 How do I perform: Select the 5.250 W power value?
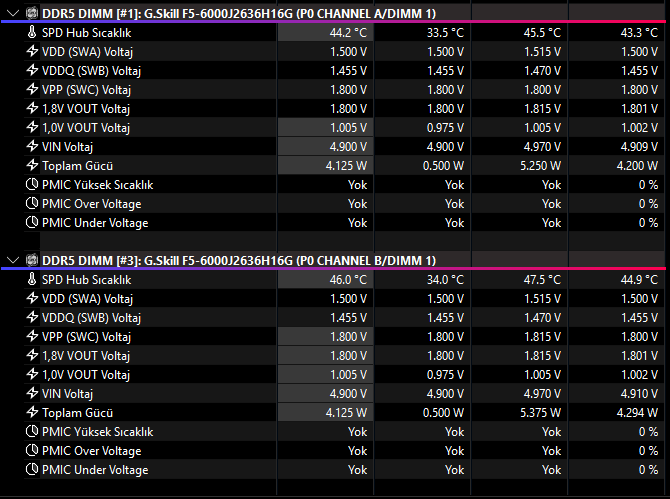point(540,166)
